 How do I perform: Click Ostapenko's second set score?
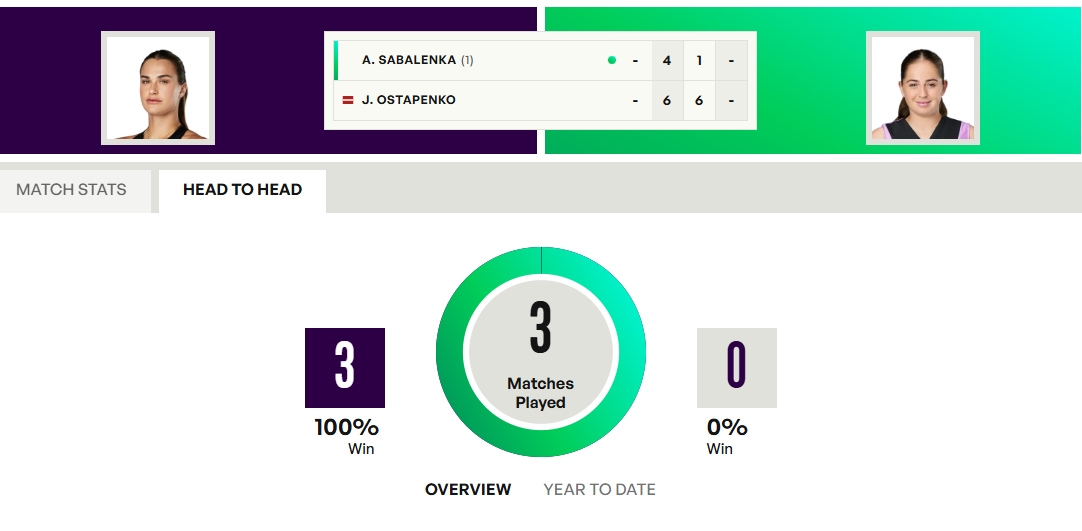[x=699, y=100]
